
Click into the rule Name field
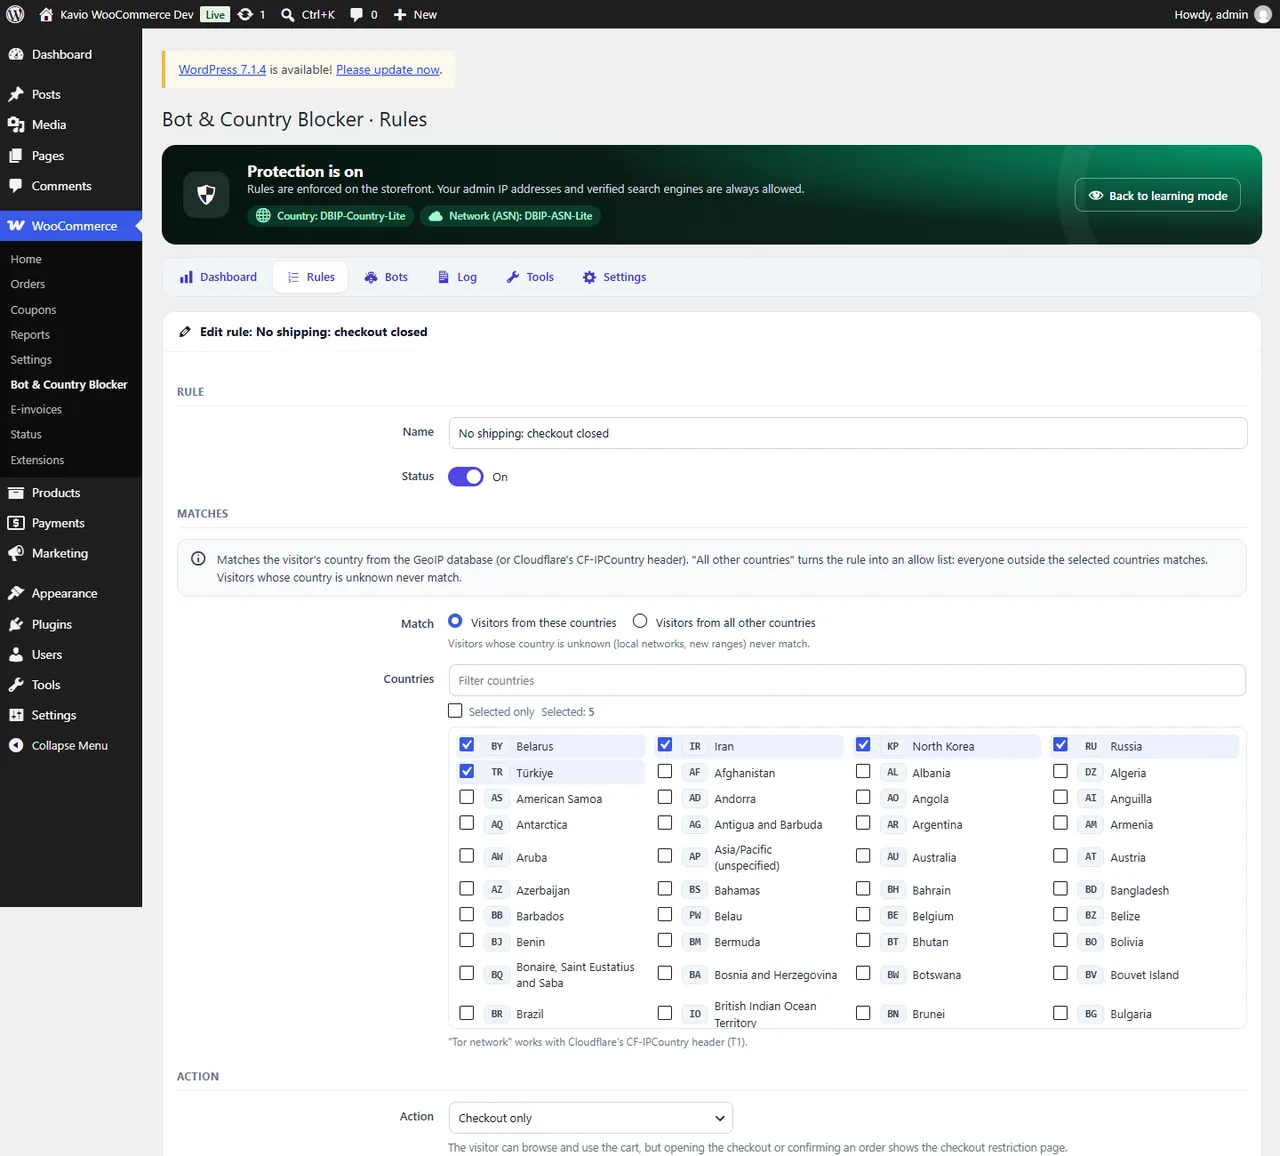pyautogui.click(x=848, y=433)
